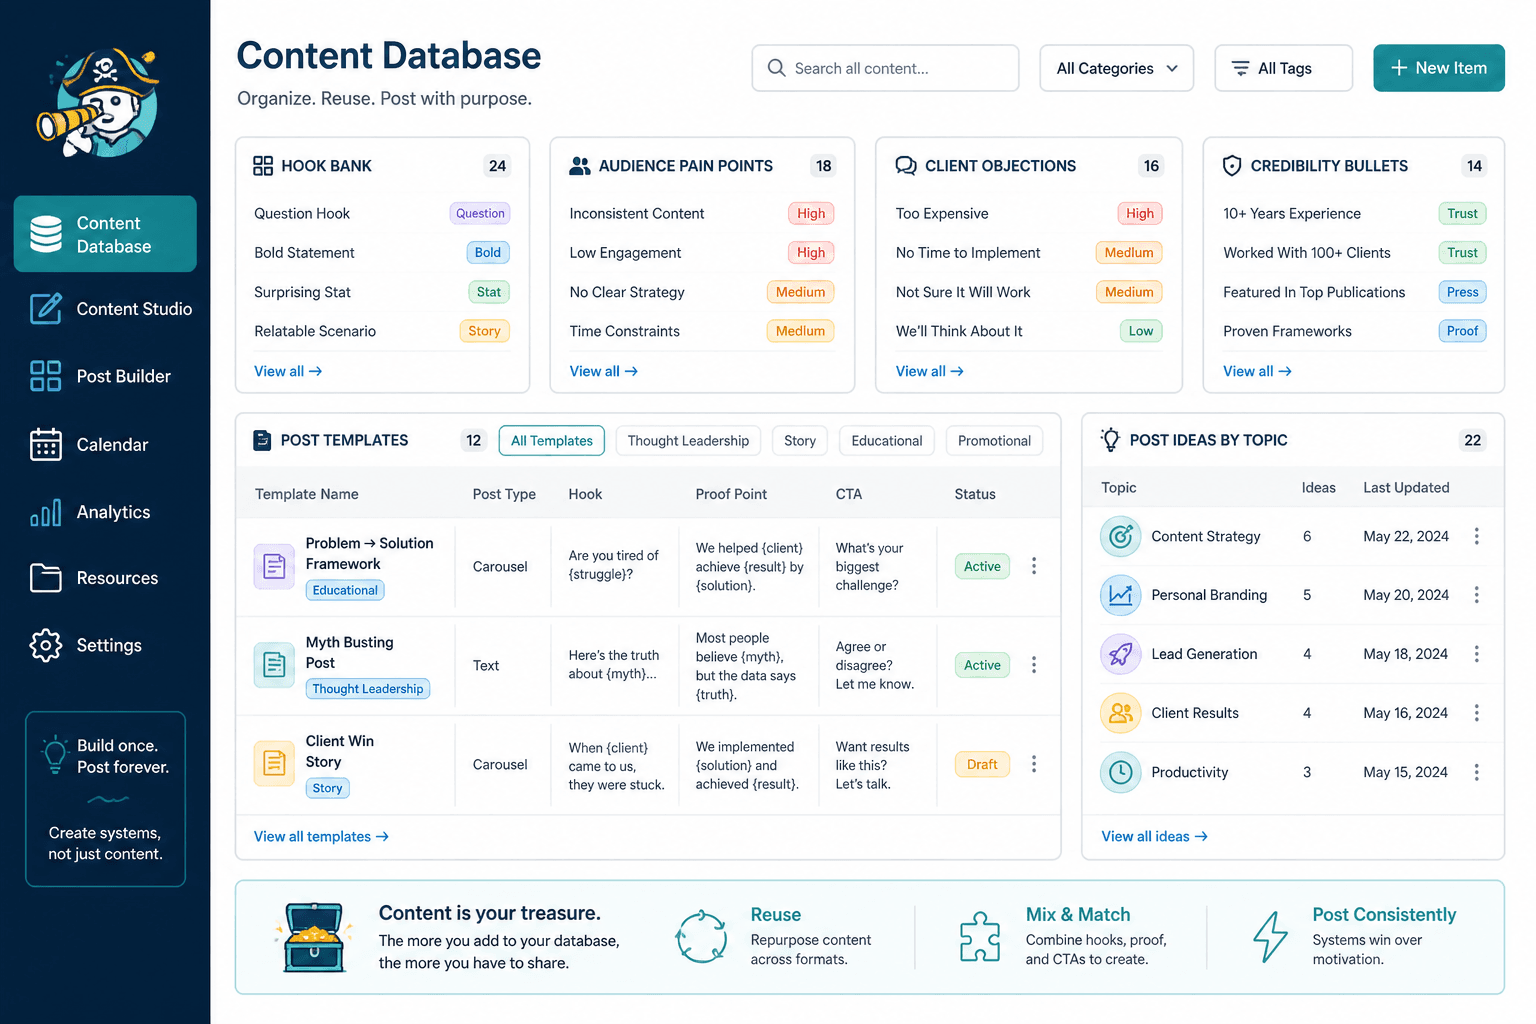
Task: Click the Audience Pain Points people icon
Action: [580, 166]
